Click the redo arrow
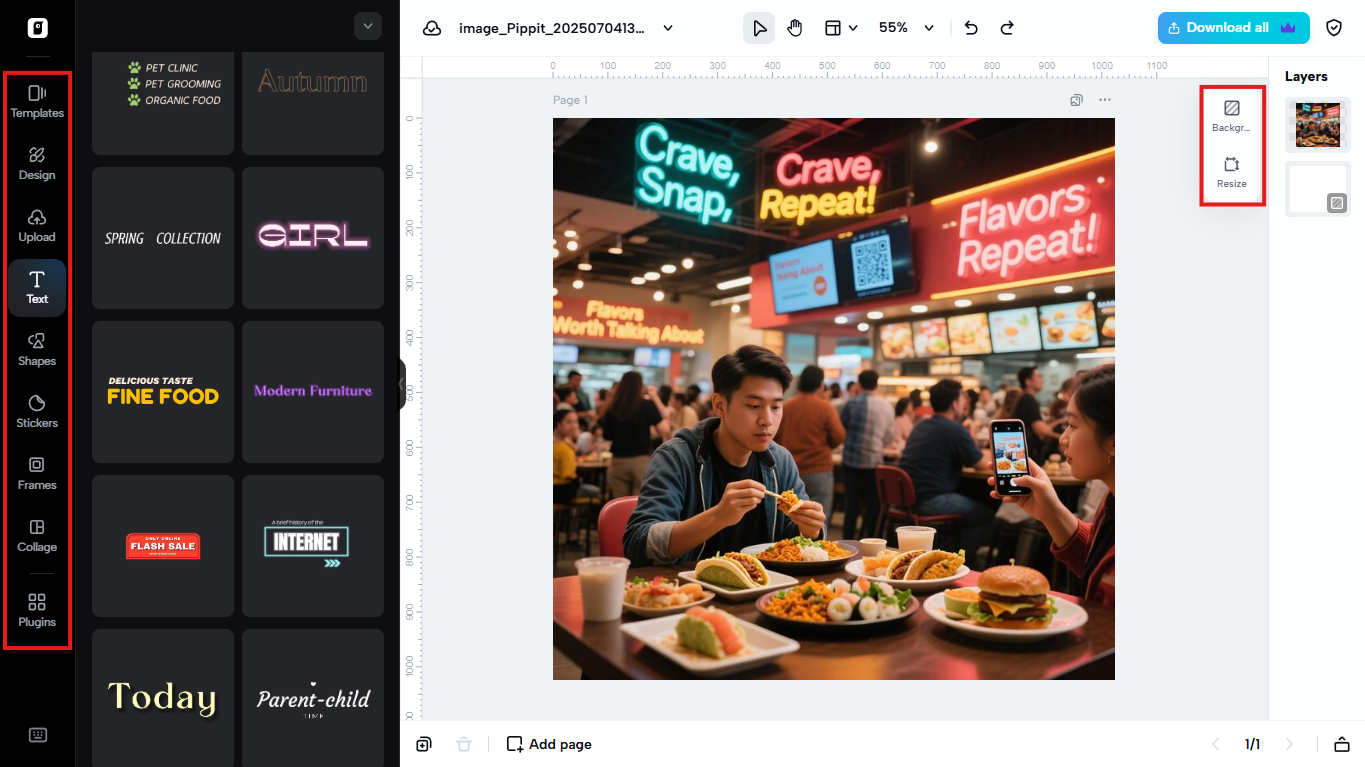The image size is (1365, 767). (x=1007, y=28)
